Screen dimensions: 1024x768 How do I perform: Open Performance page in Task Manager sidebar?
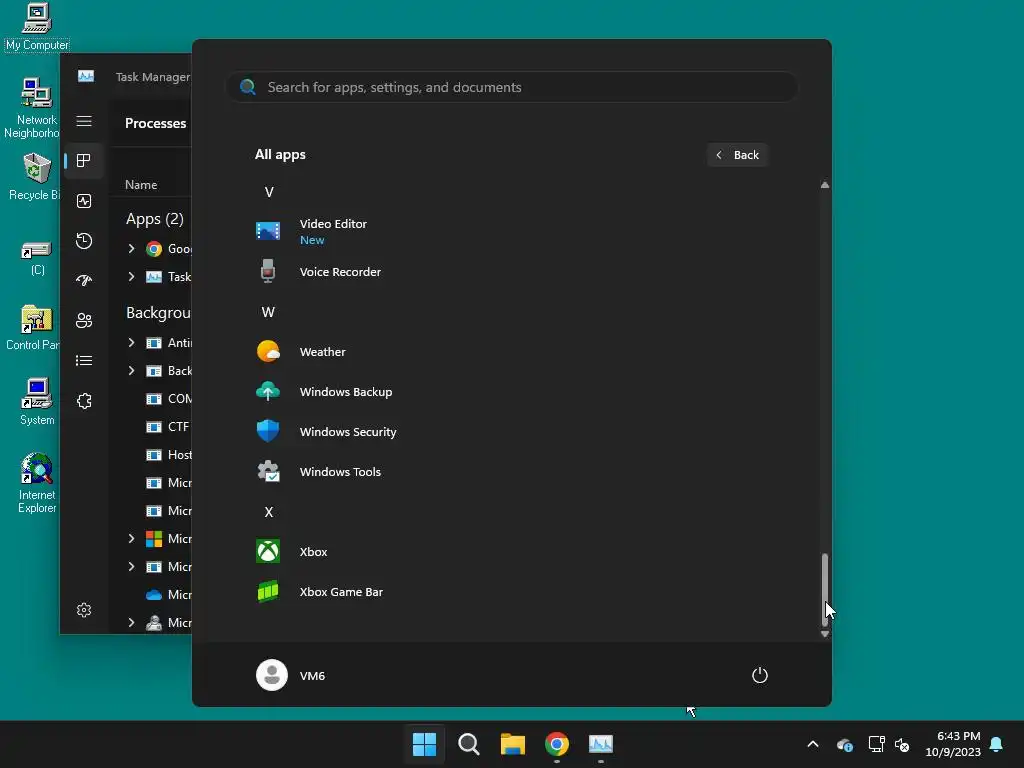pos(84,201)
